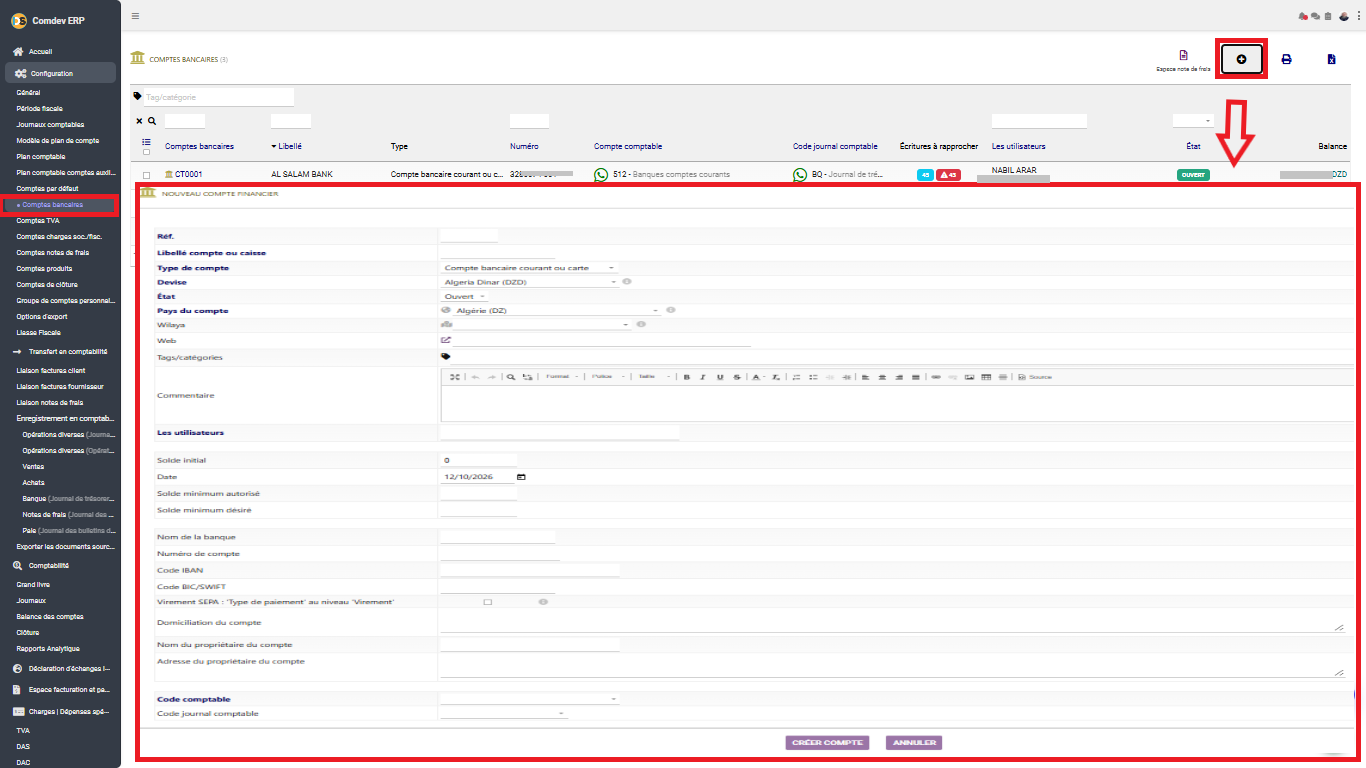The image size is (1366, 768).
Task: Click the Tag/catégorie filter field
Action: [219, 97]
